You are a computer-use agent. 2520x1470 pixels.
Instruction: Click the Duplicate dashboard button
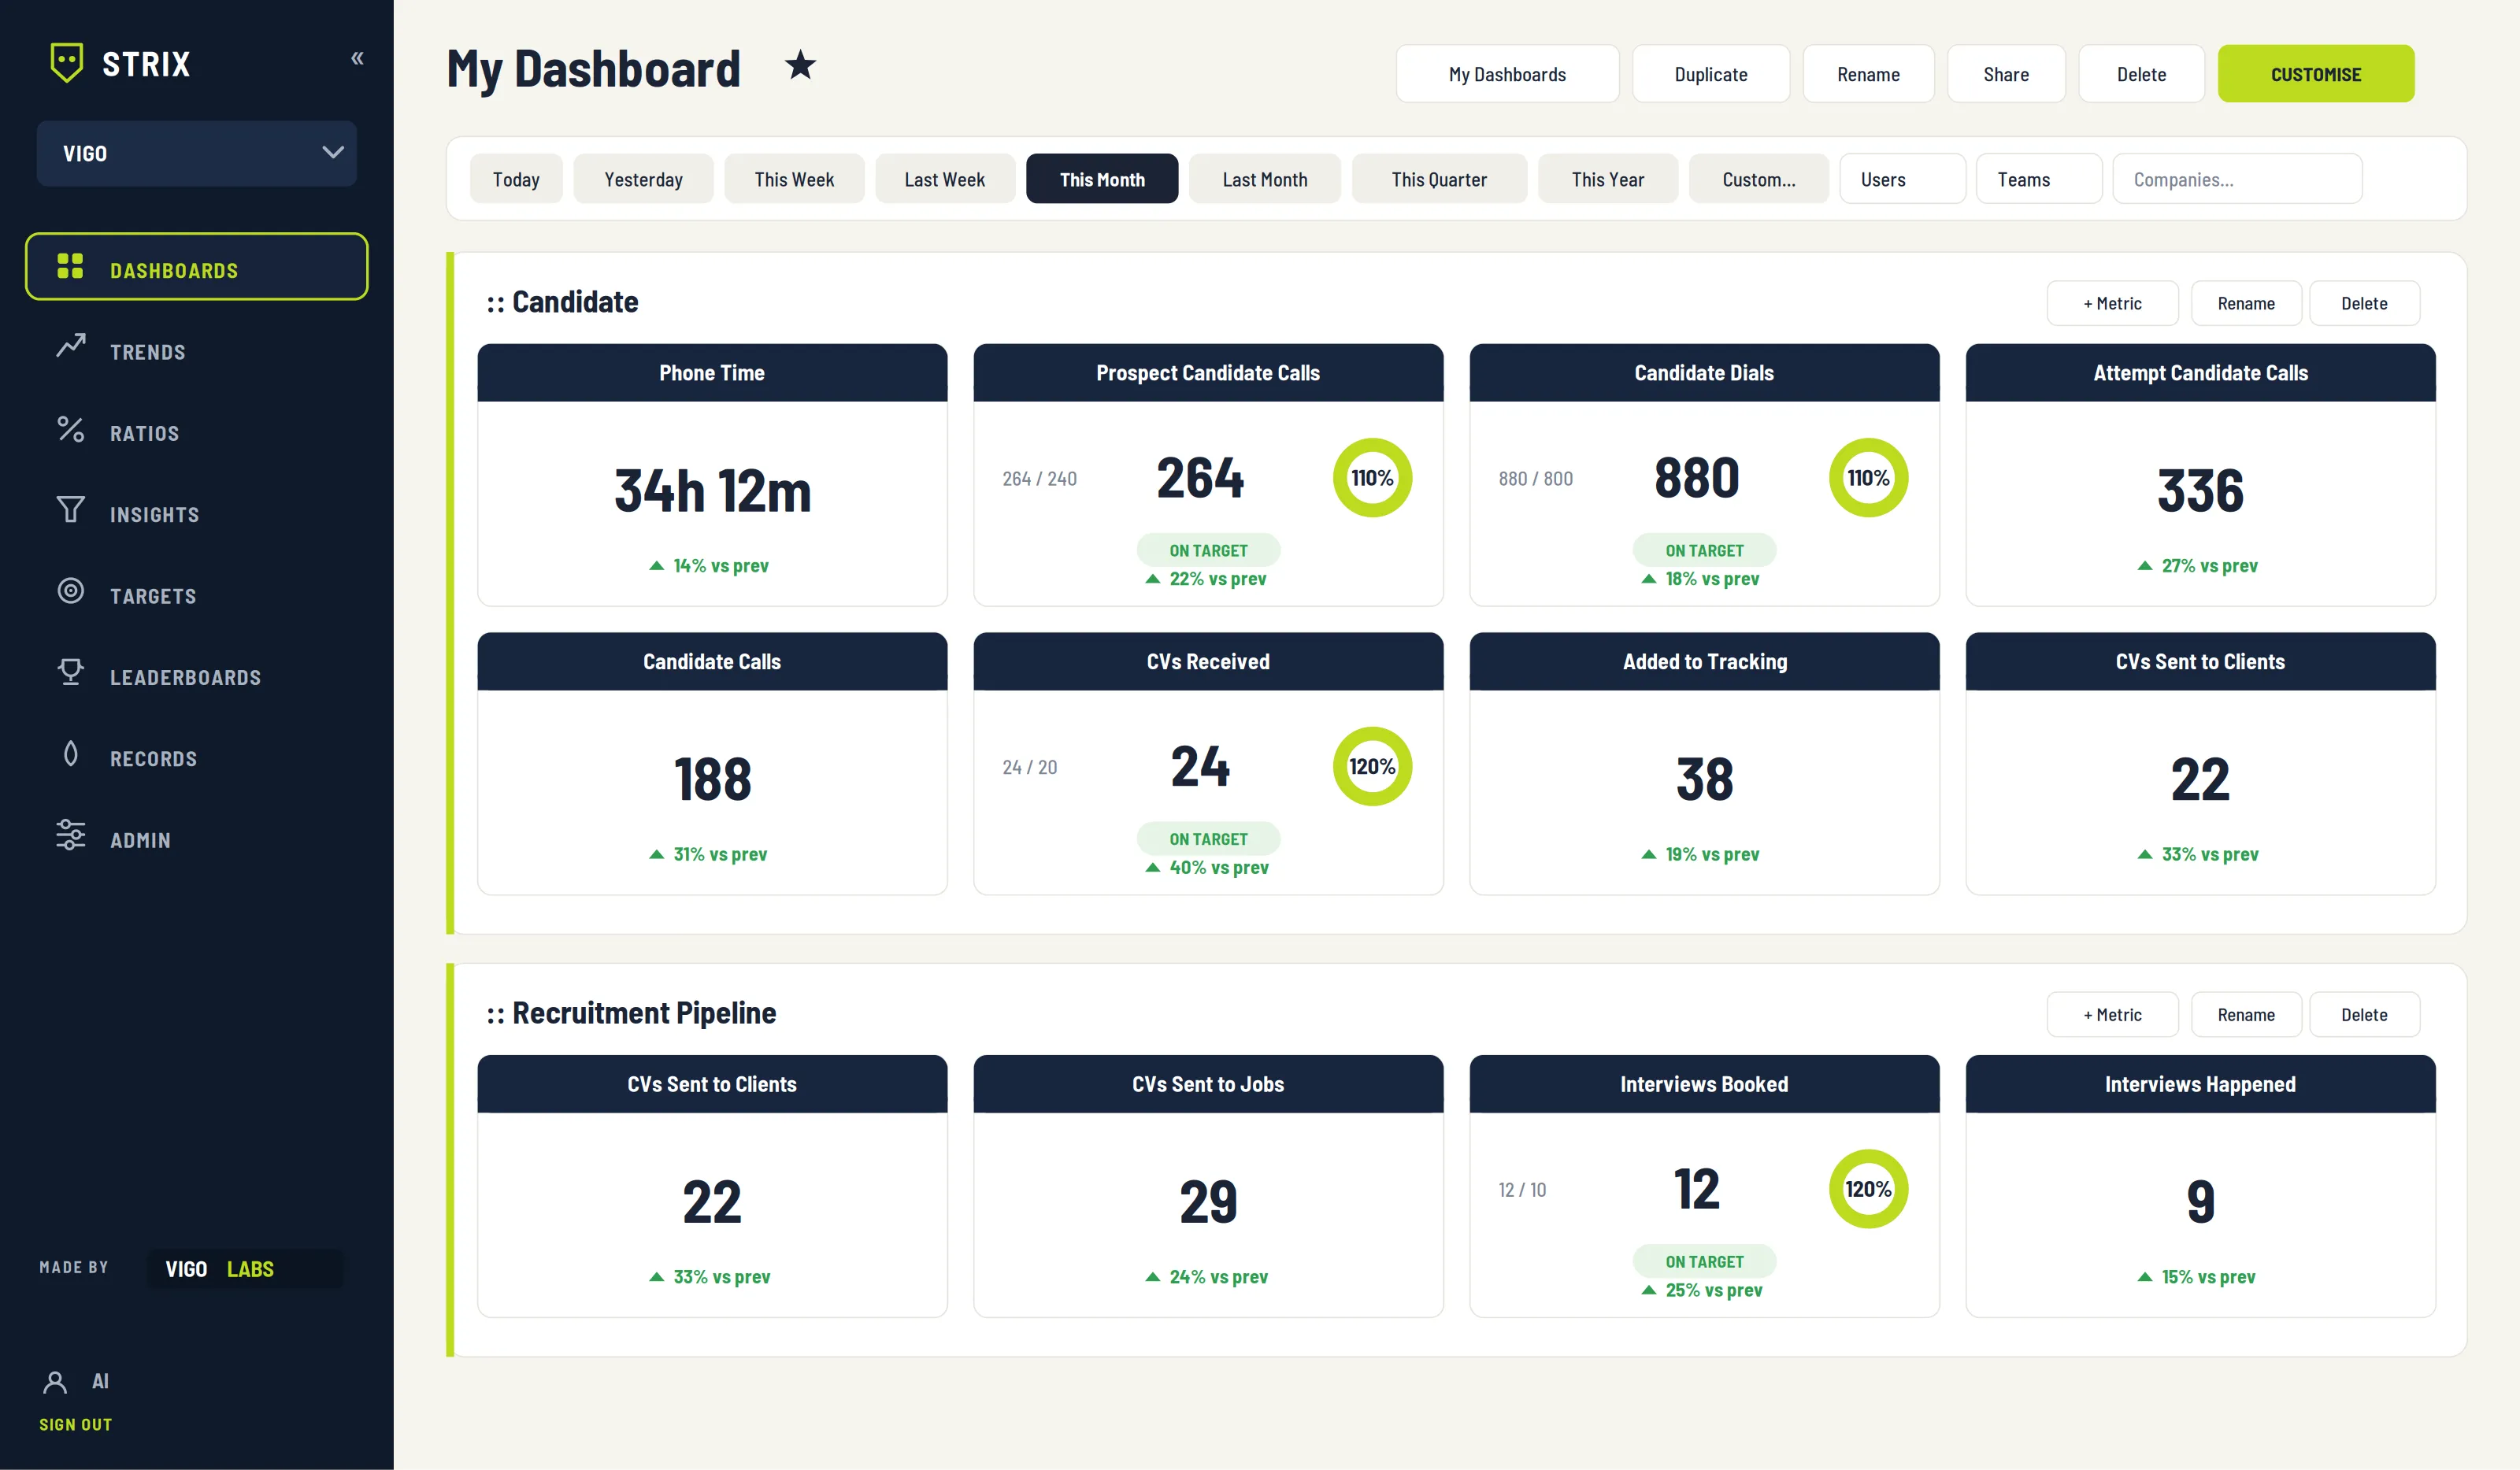1711,74
